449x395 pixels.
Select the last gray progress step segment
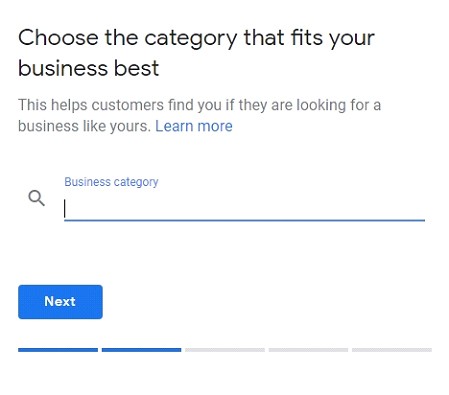[392, 350]
